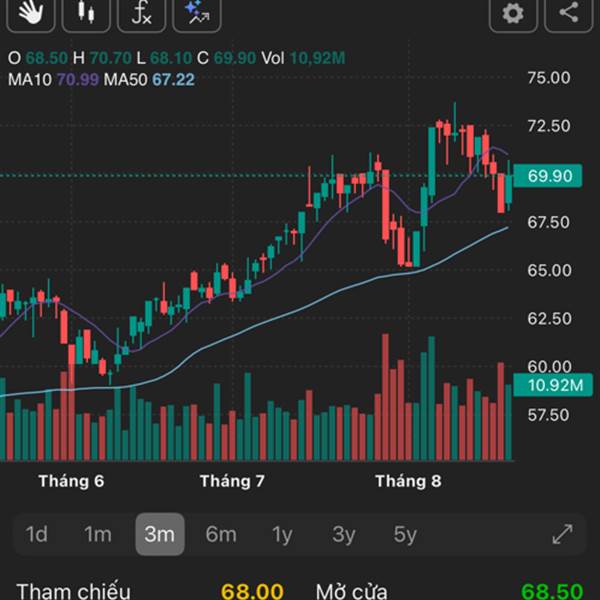Screen dimensions: 600x600
Task: Open the candlestick chart type selector
Action: (86, 13)
